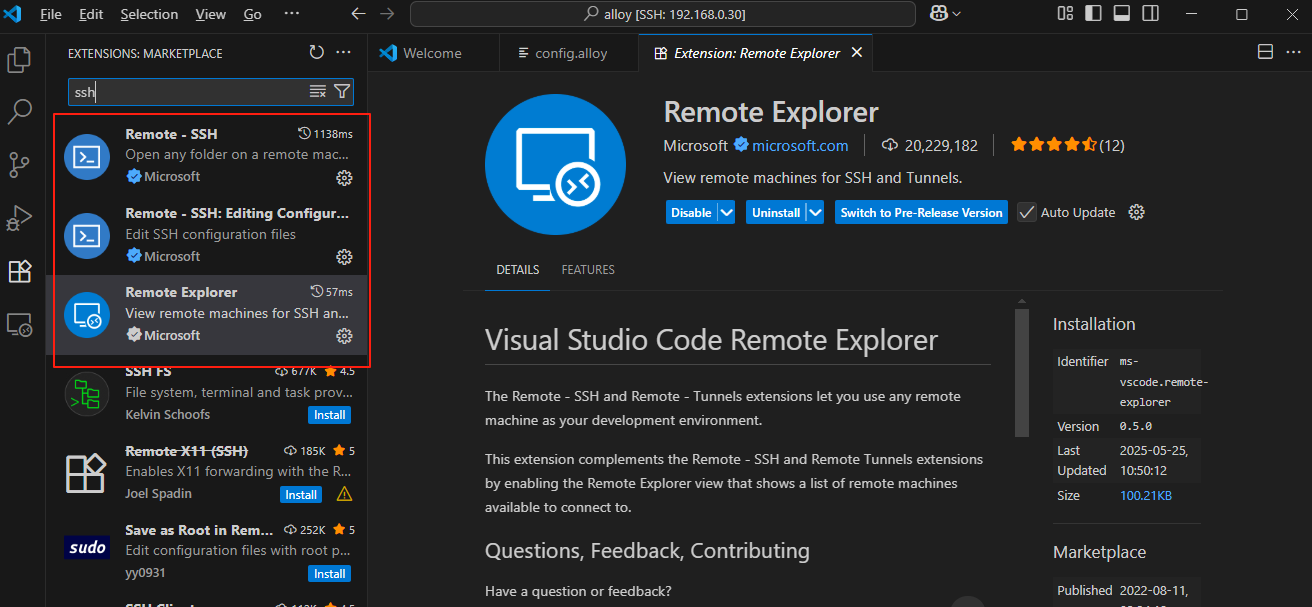
Task: Open Run and Debug view
Action: coord(19,218)
